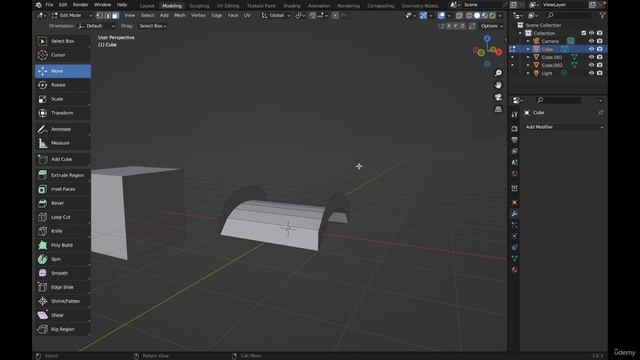The image size is (640, 360).
Task: Open the Vertex menu in header
Action: 198,16
